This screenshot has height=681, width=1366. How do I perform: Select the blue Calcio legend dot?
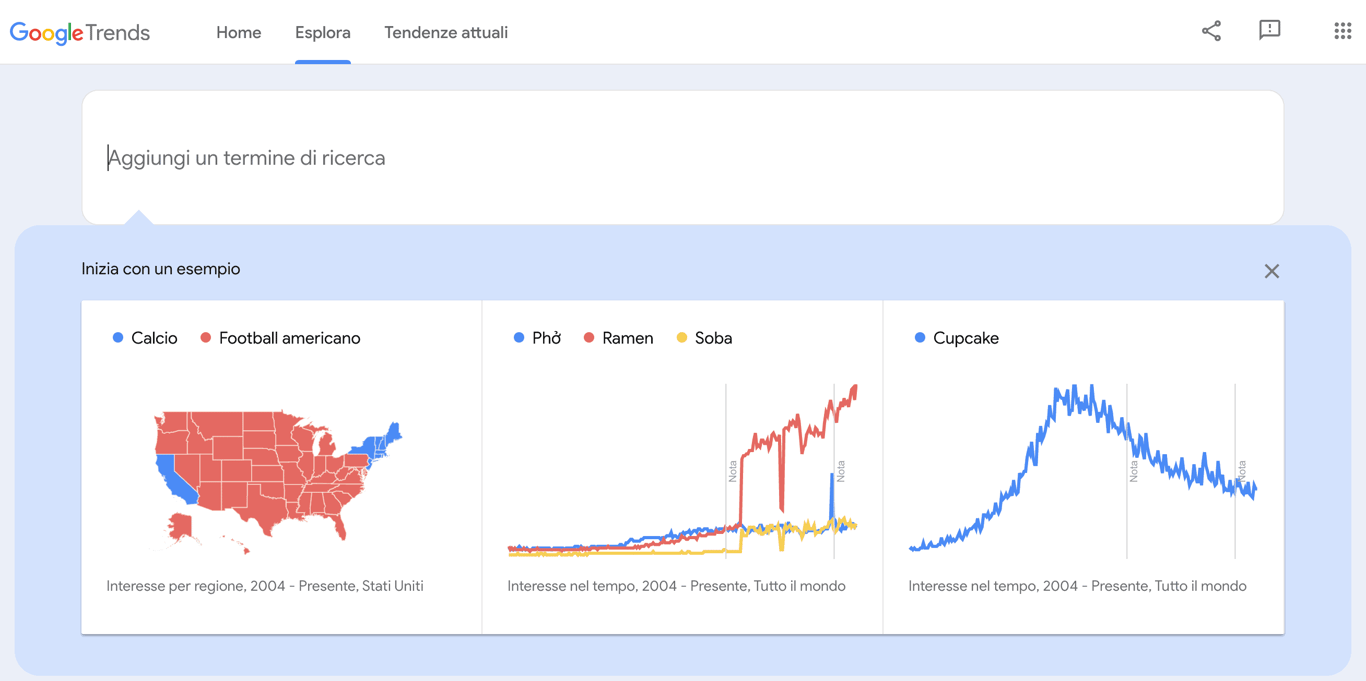117,337
